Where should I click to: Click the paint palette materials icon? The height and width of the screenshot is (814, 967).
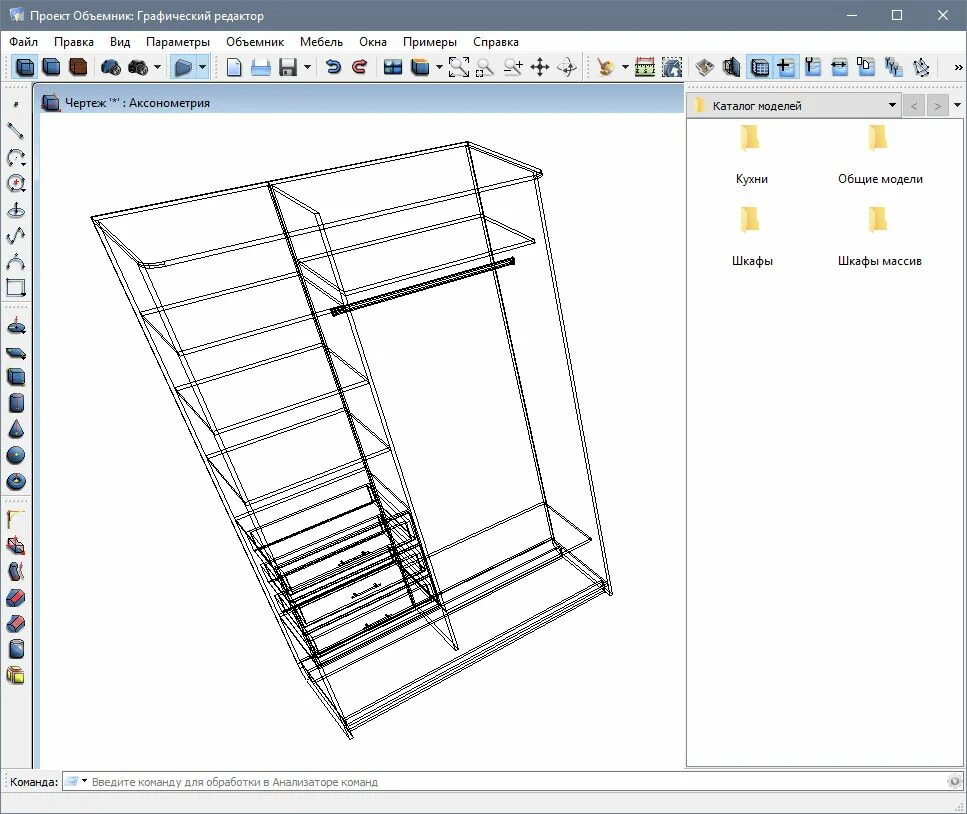point(606,67)
